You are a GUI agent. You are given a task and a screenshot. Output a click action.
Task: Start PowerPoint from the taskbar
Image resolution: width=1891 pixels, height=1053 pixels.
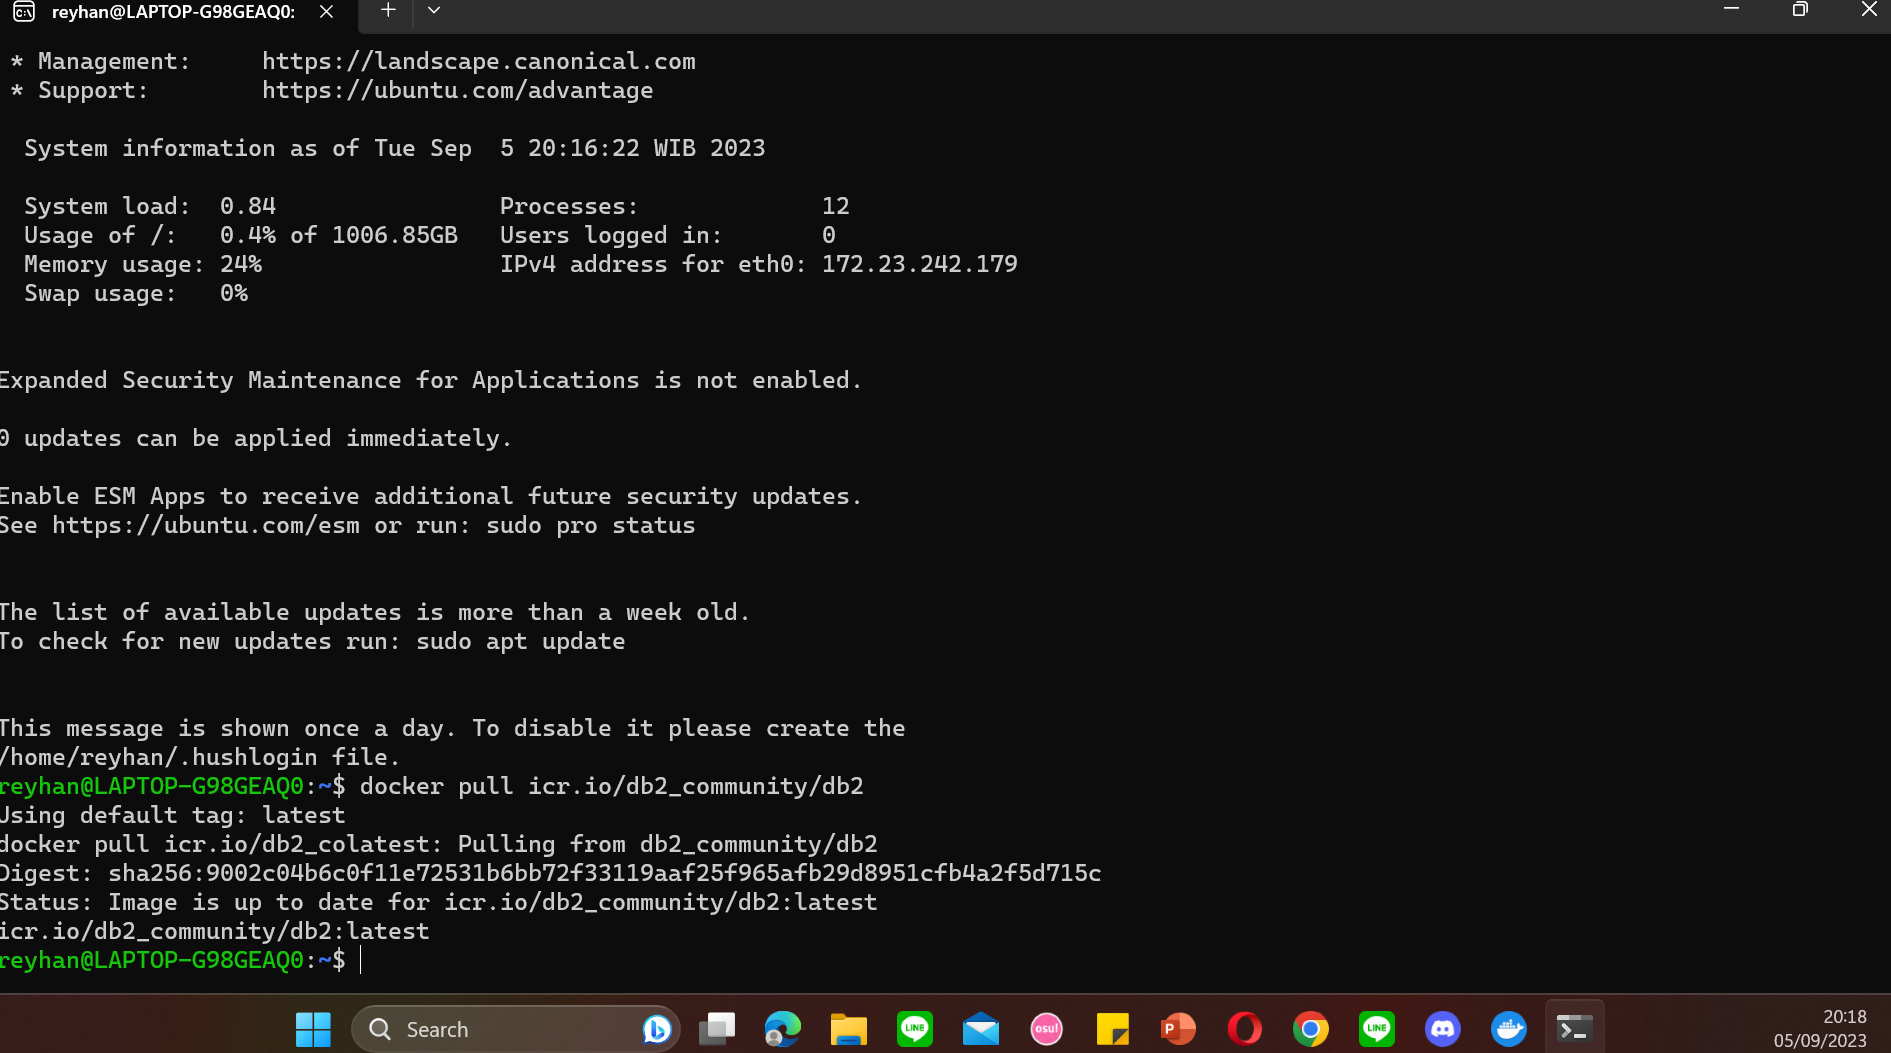click(x=1178, y=1029)
